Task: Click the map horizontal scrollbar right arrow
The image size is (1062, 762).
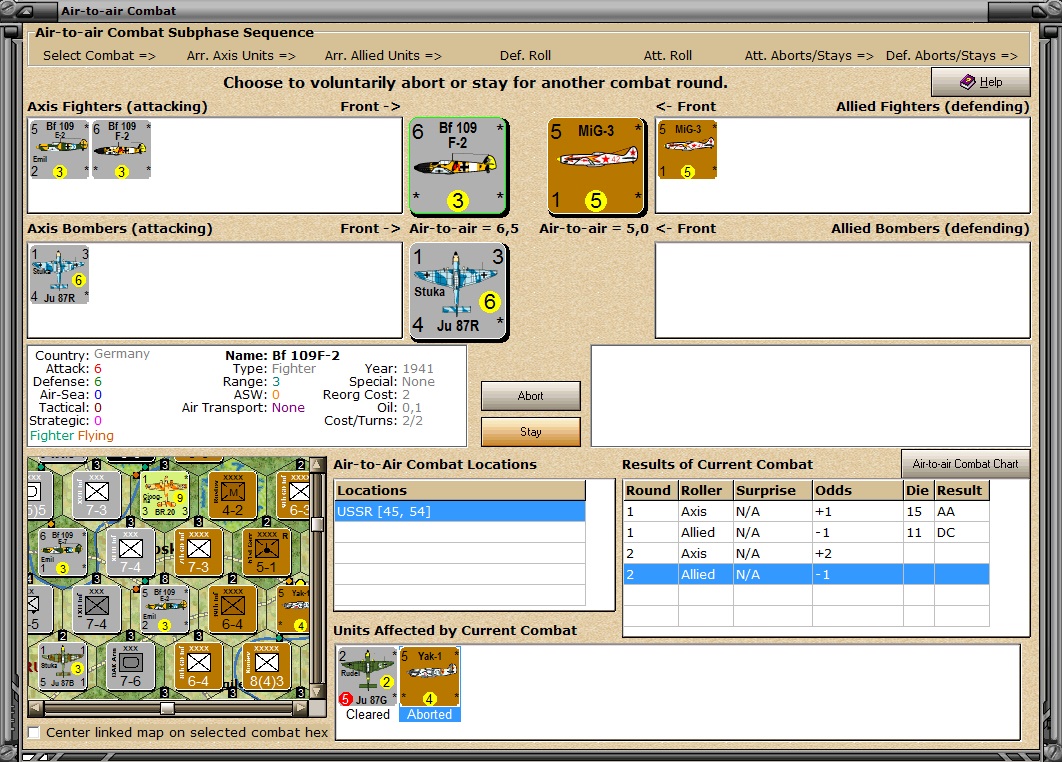Action: tap(301, 708)
